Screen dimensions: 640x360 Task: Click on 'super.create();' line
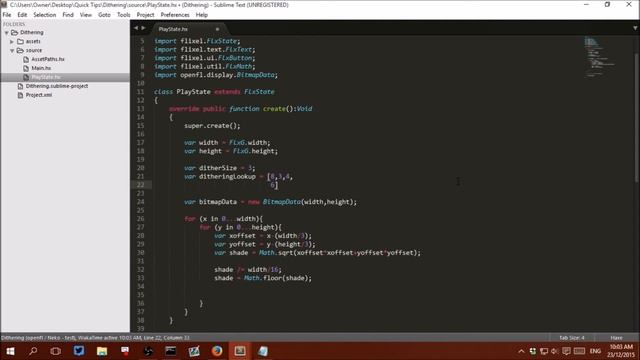click(x=212, y=126)
